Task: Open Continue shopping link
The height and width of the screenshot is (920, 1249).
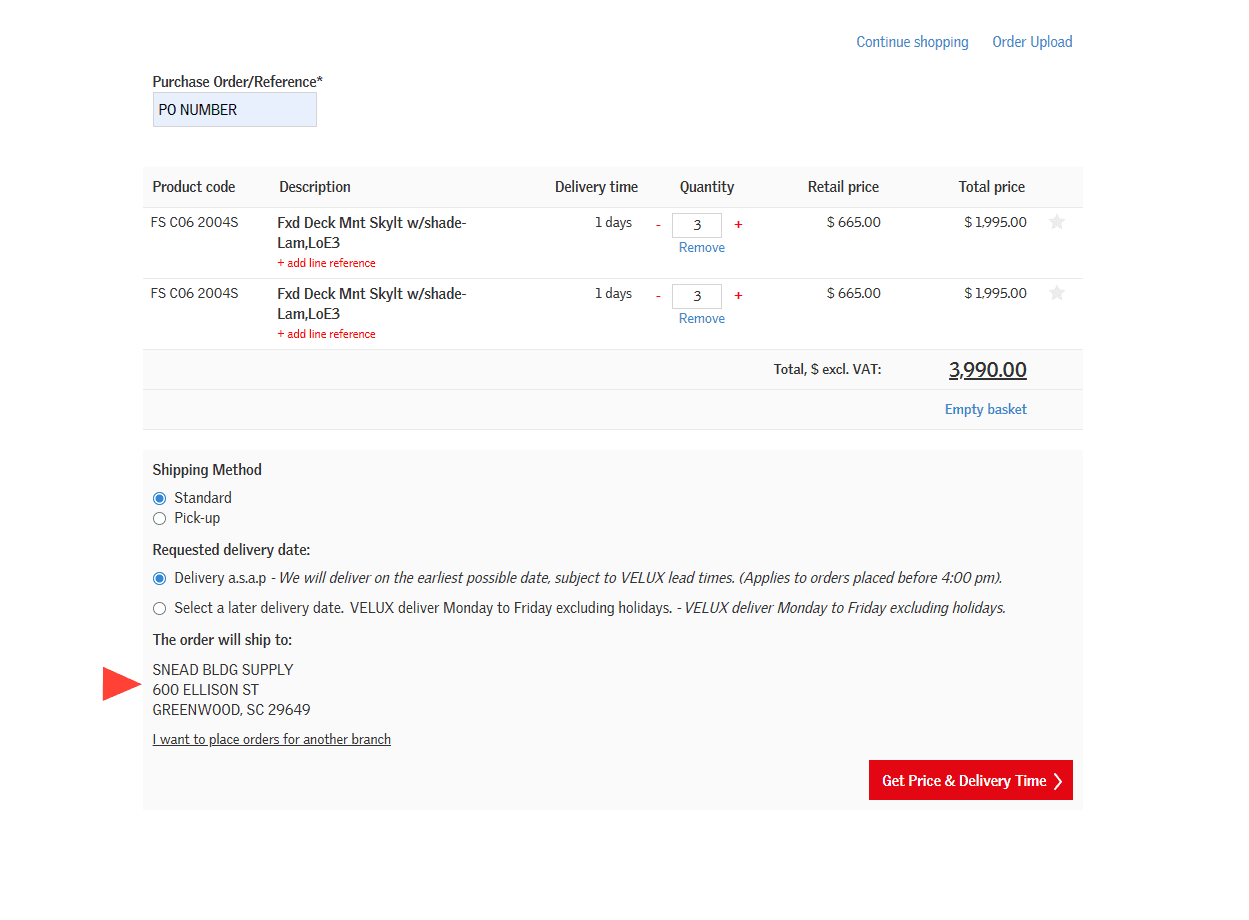Action: coord(912,42)
